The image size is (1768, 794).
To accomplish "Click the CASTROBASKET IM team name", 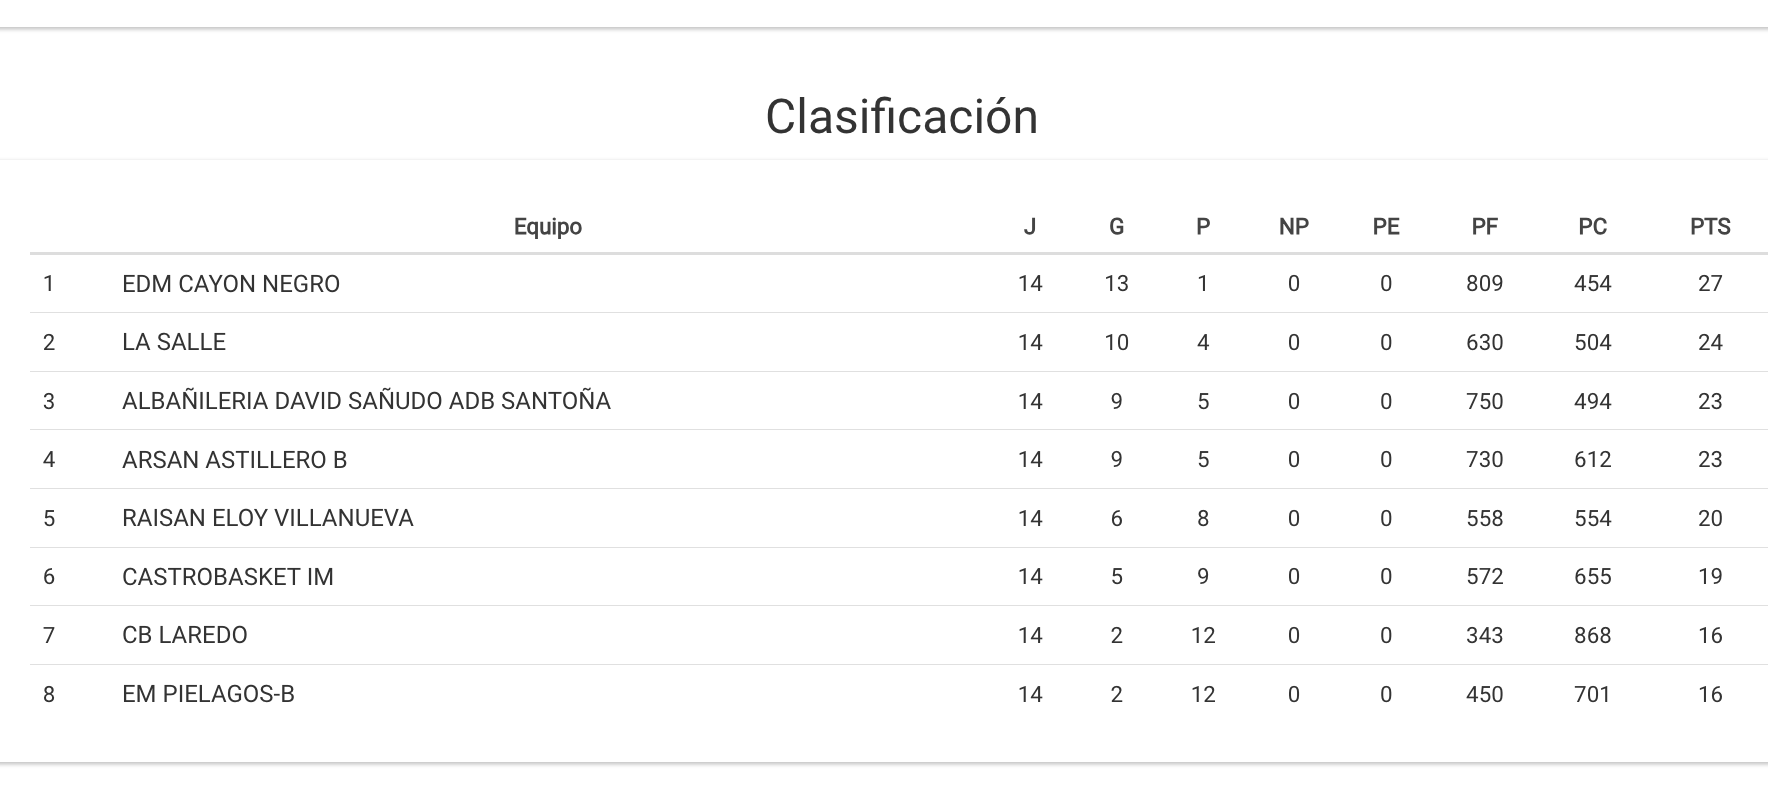I will pyautogui.click(x=228, y=577).
